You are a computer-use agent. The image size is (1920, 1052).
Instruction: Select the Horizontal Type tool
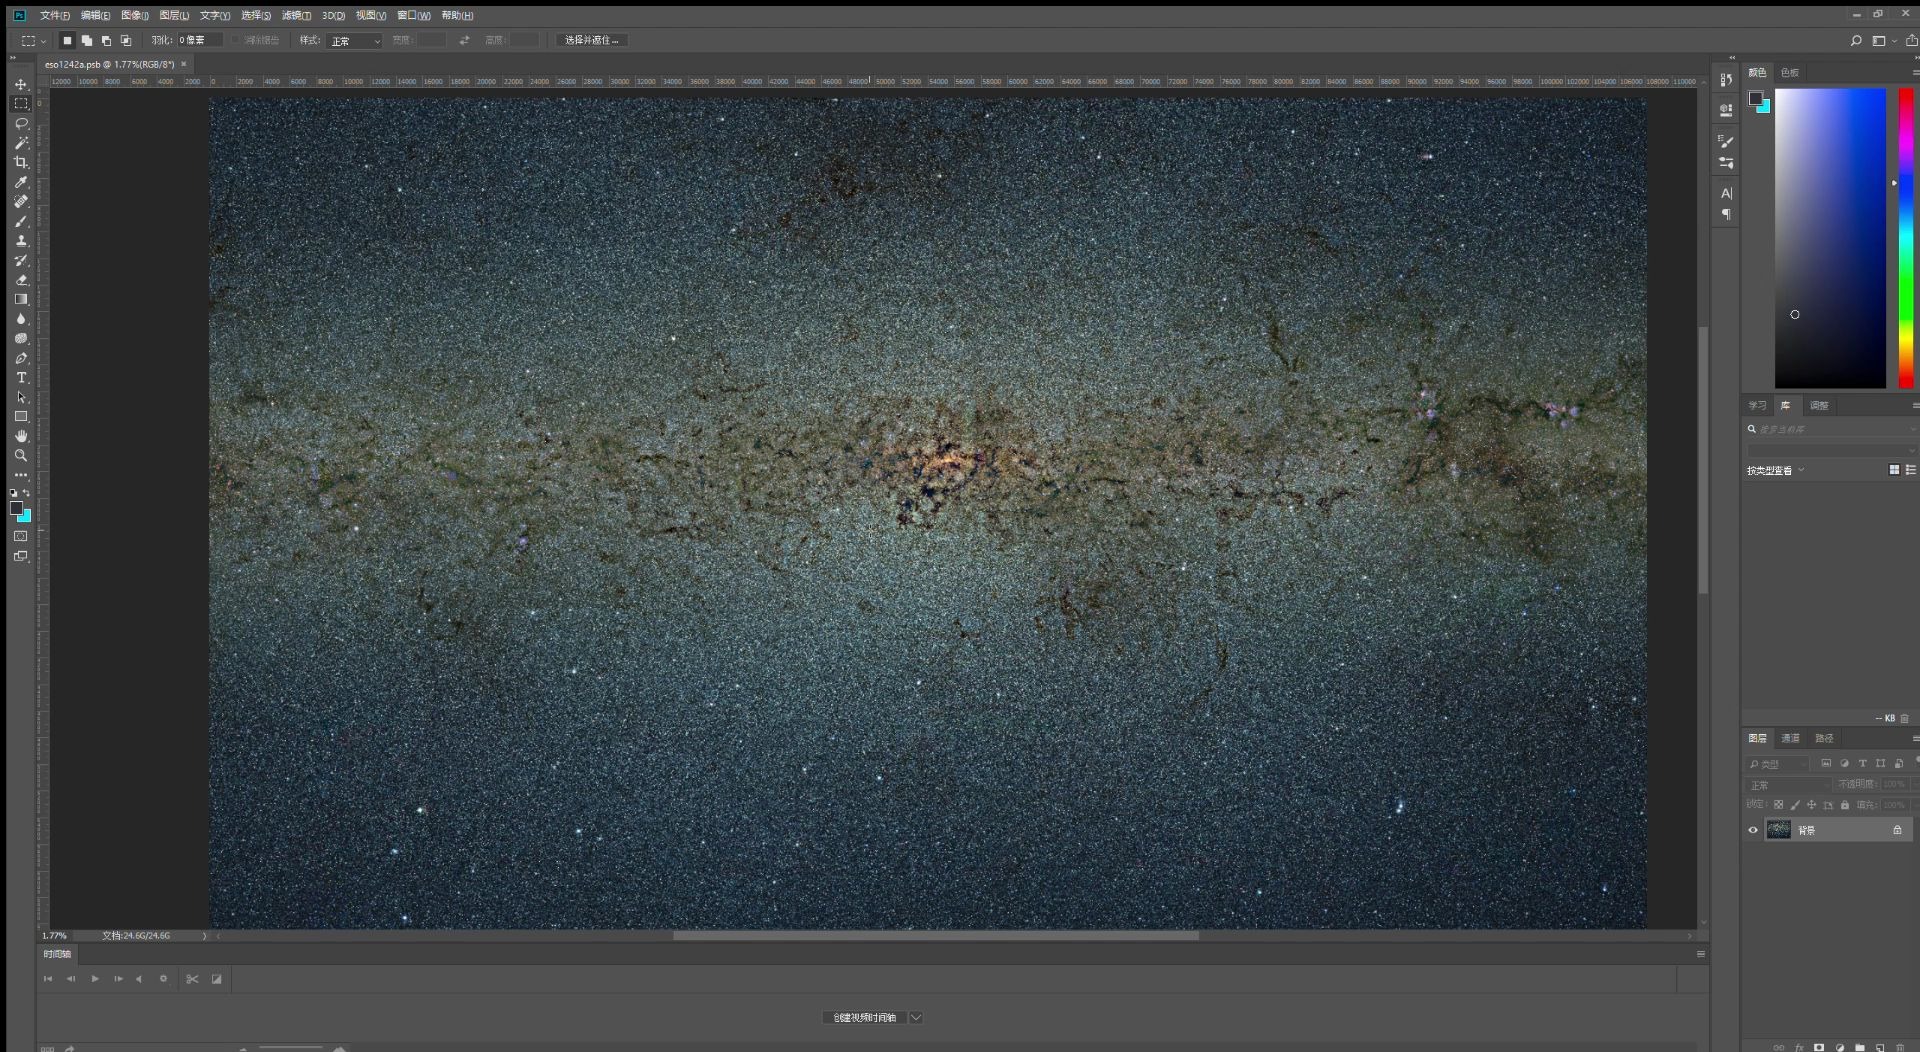click(x=21, y=377)
